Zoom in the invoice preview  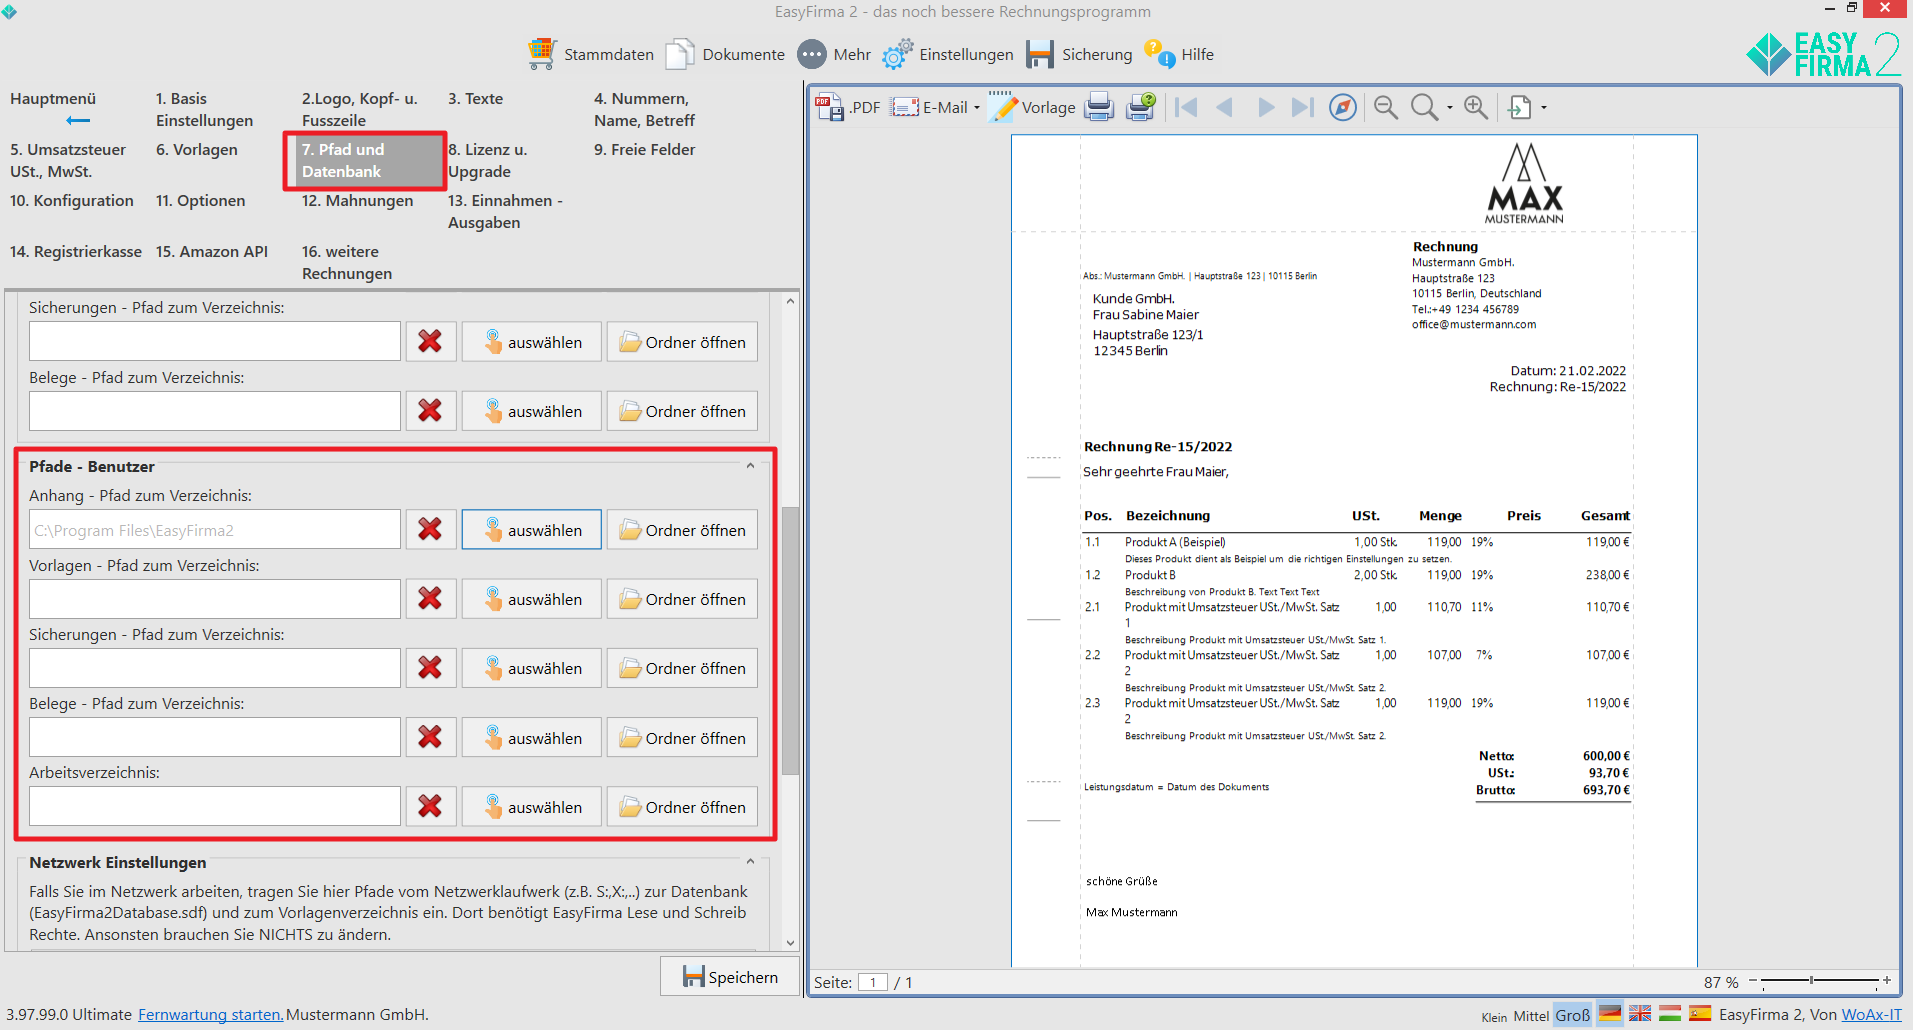(1475, 107)
